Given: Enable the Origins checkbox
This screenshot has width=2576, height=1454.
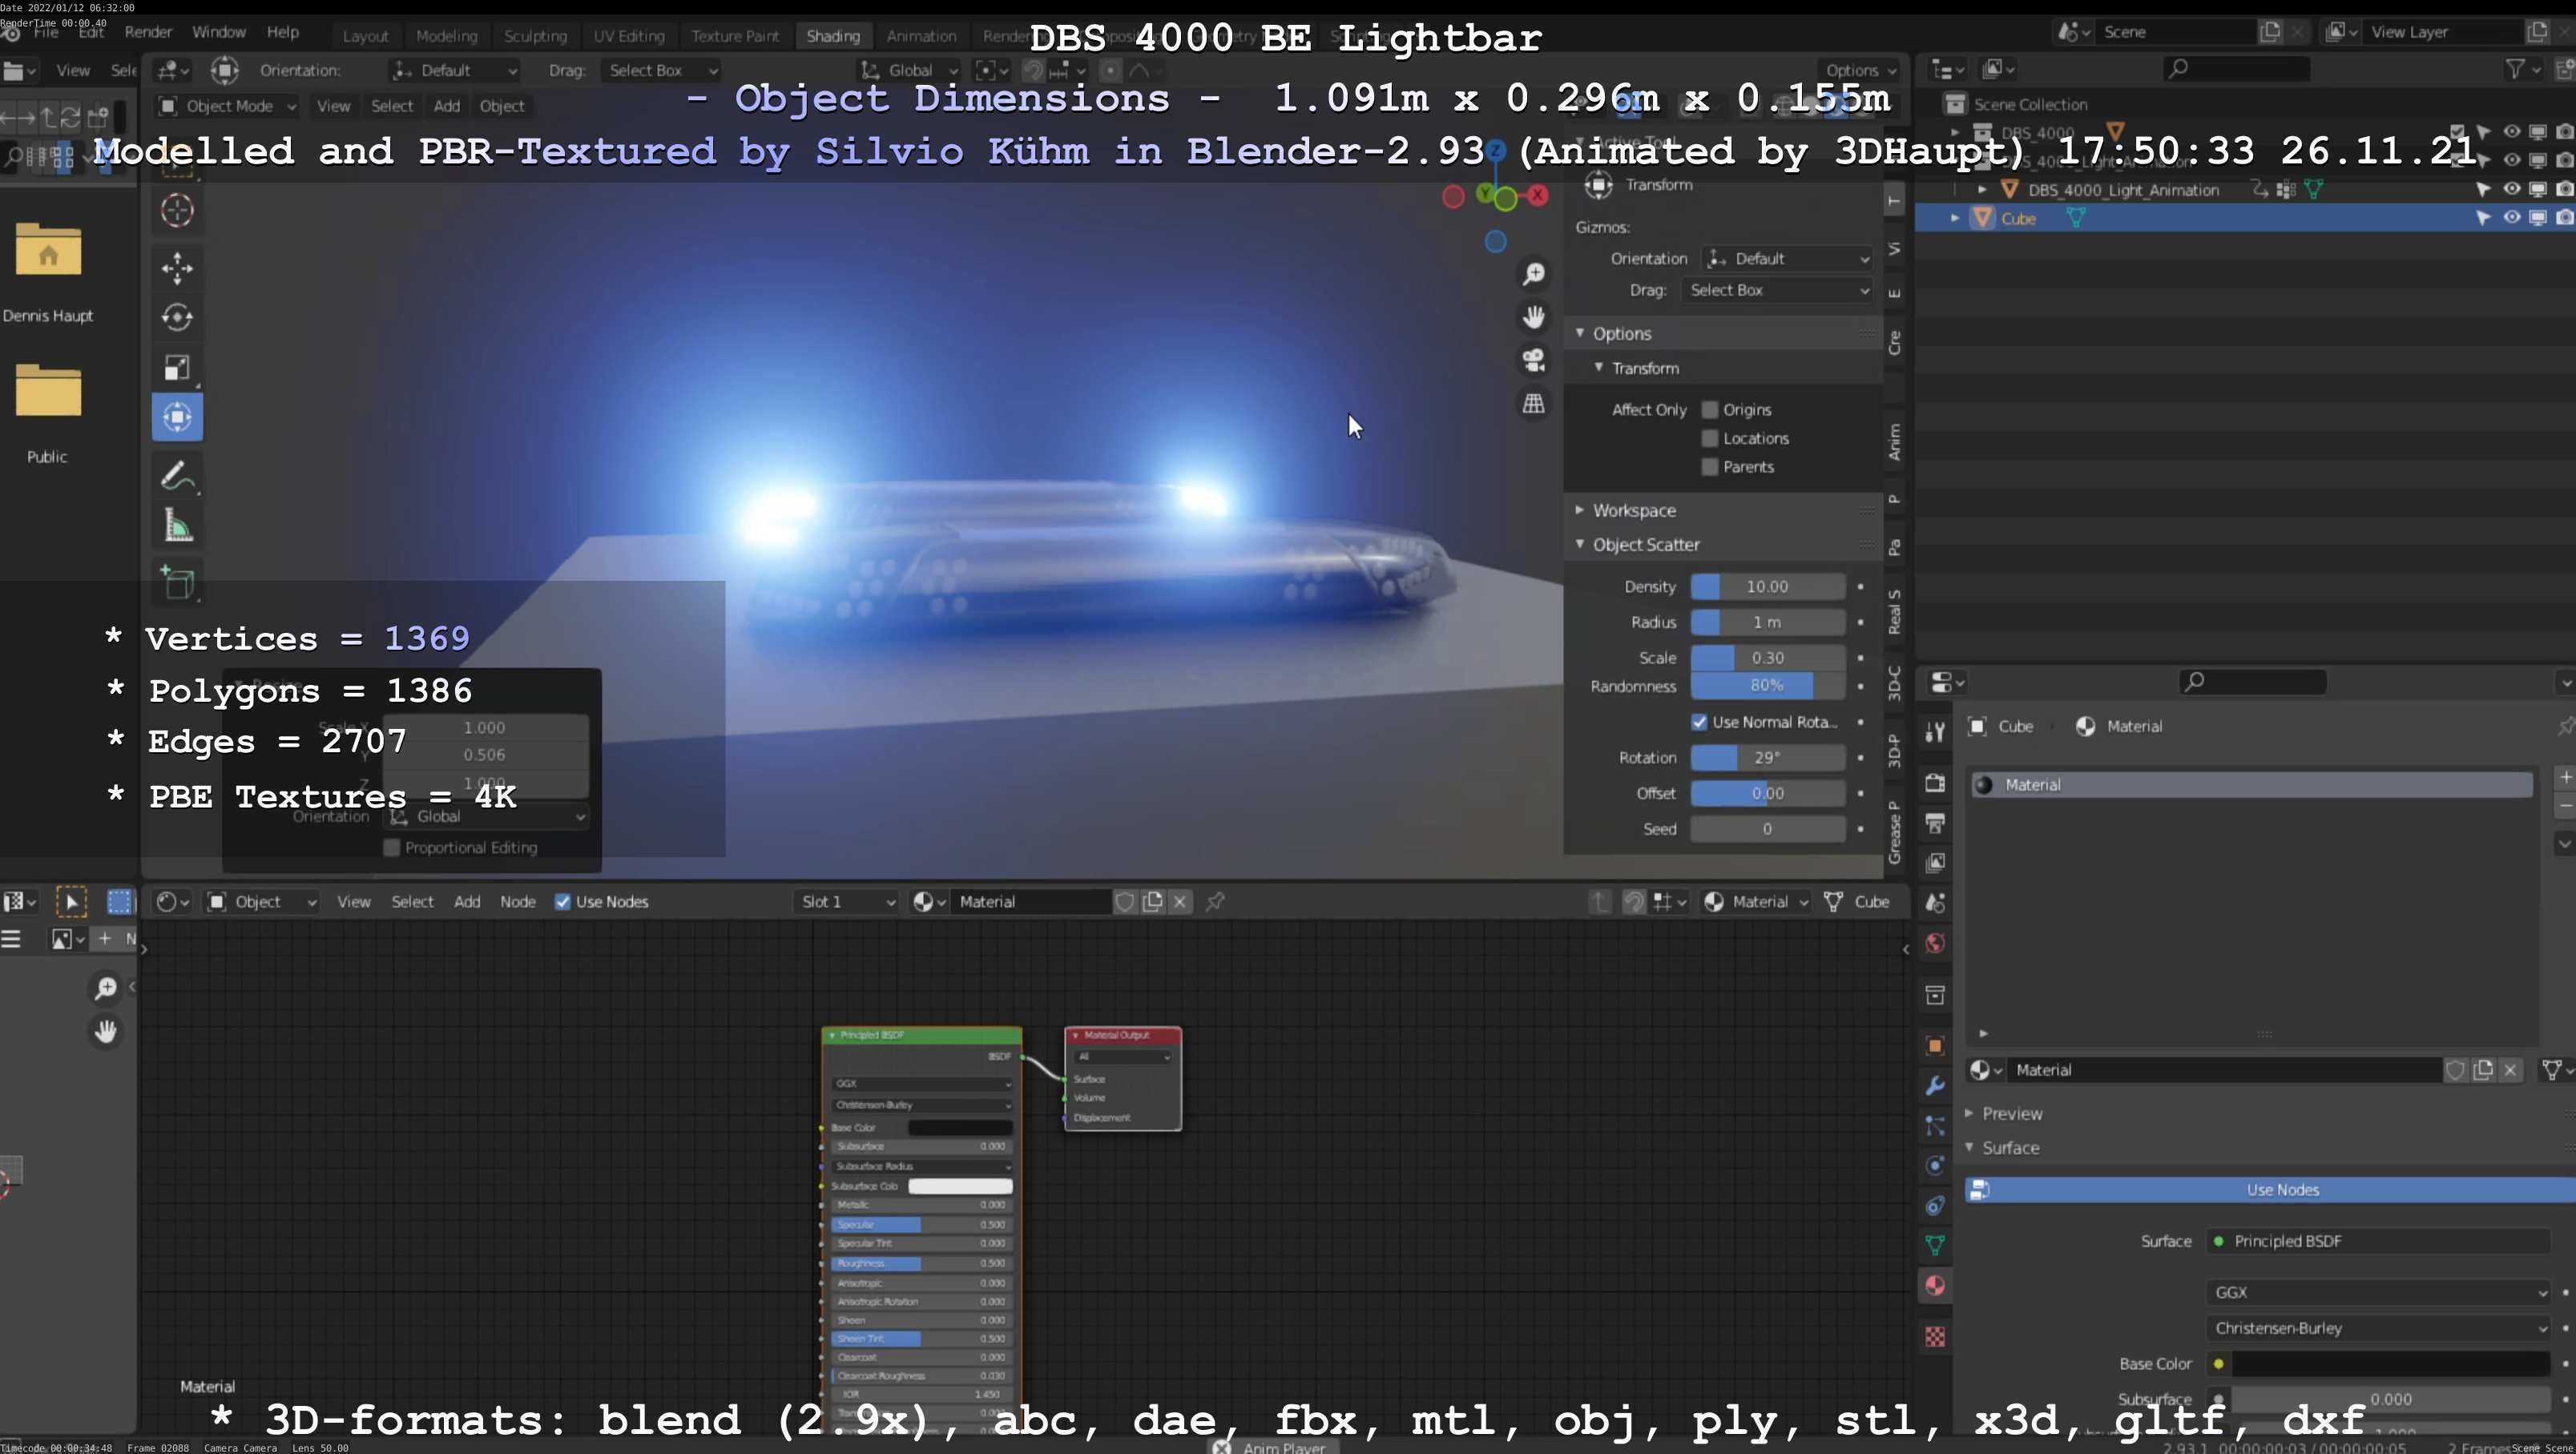Looking at the screenshot, I should 1710,410.
